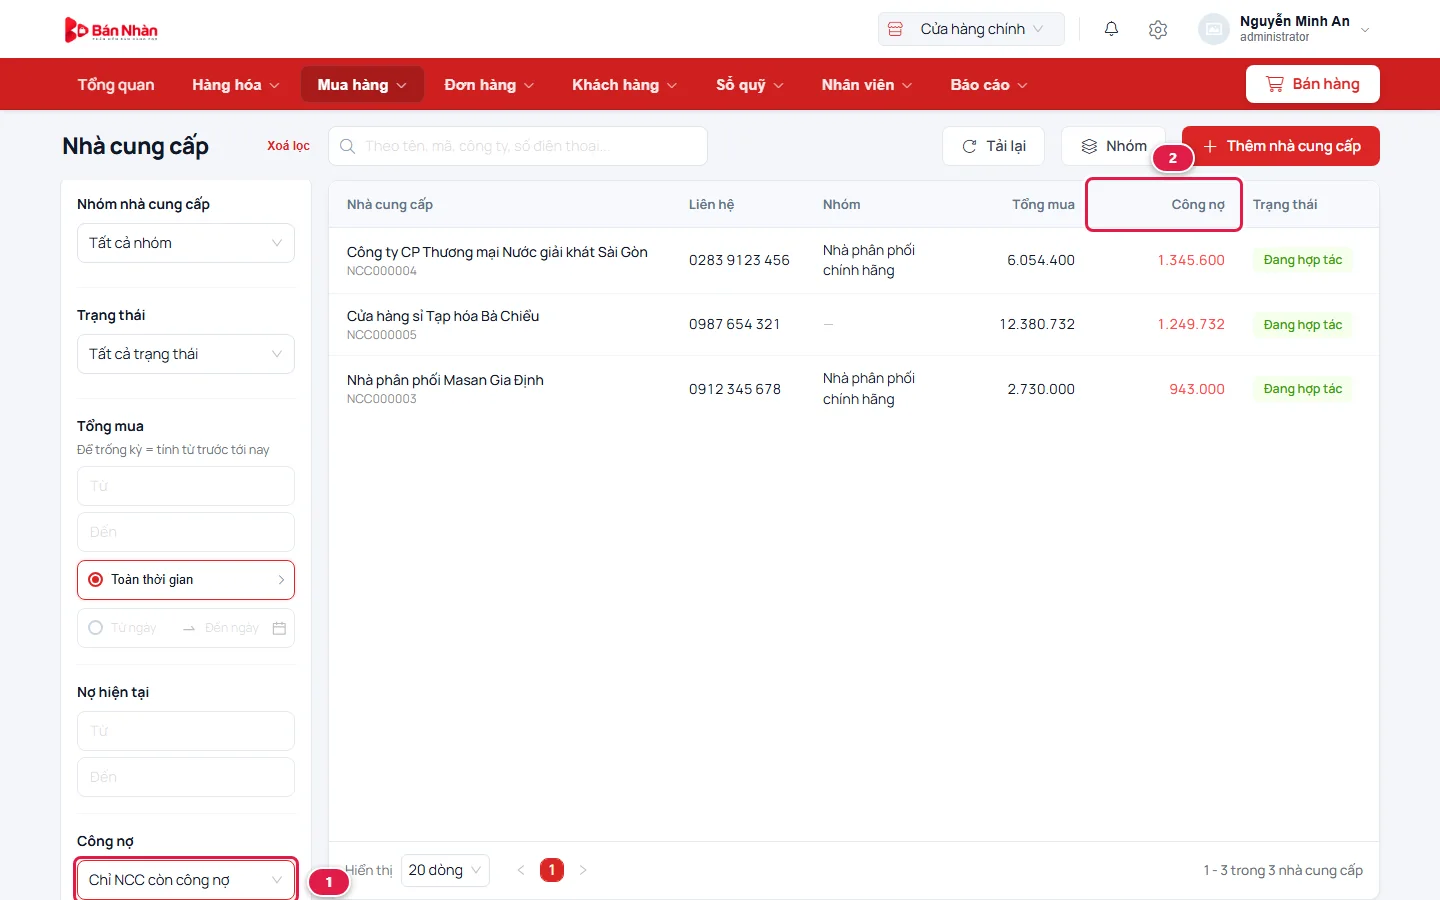Go to previous page arrow
The image size is (1440, 900).
pyautogui.click(x=521, y=870)
